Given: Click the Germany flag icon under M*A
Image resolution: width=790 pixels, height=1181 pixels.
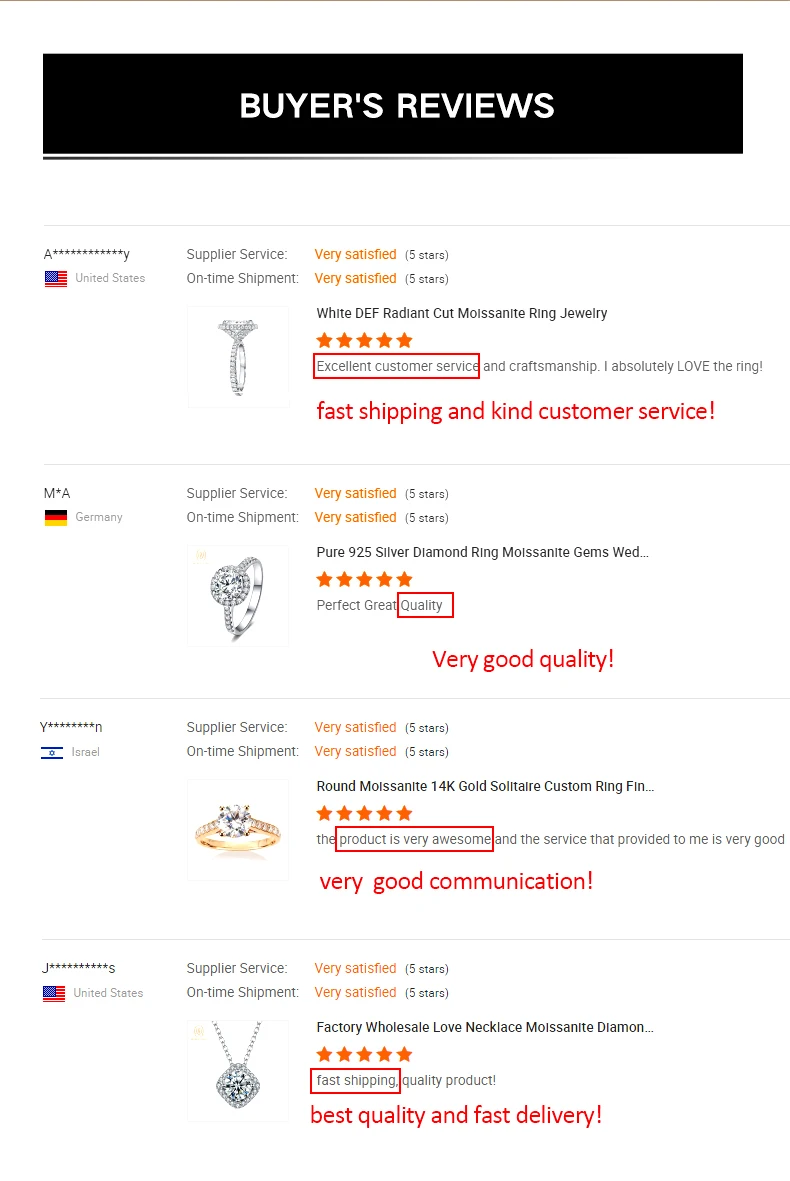Looking at the screenshot, I should click(56, 517).
